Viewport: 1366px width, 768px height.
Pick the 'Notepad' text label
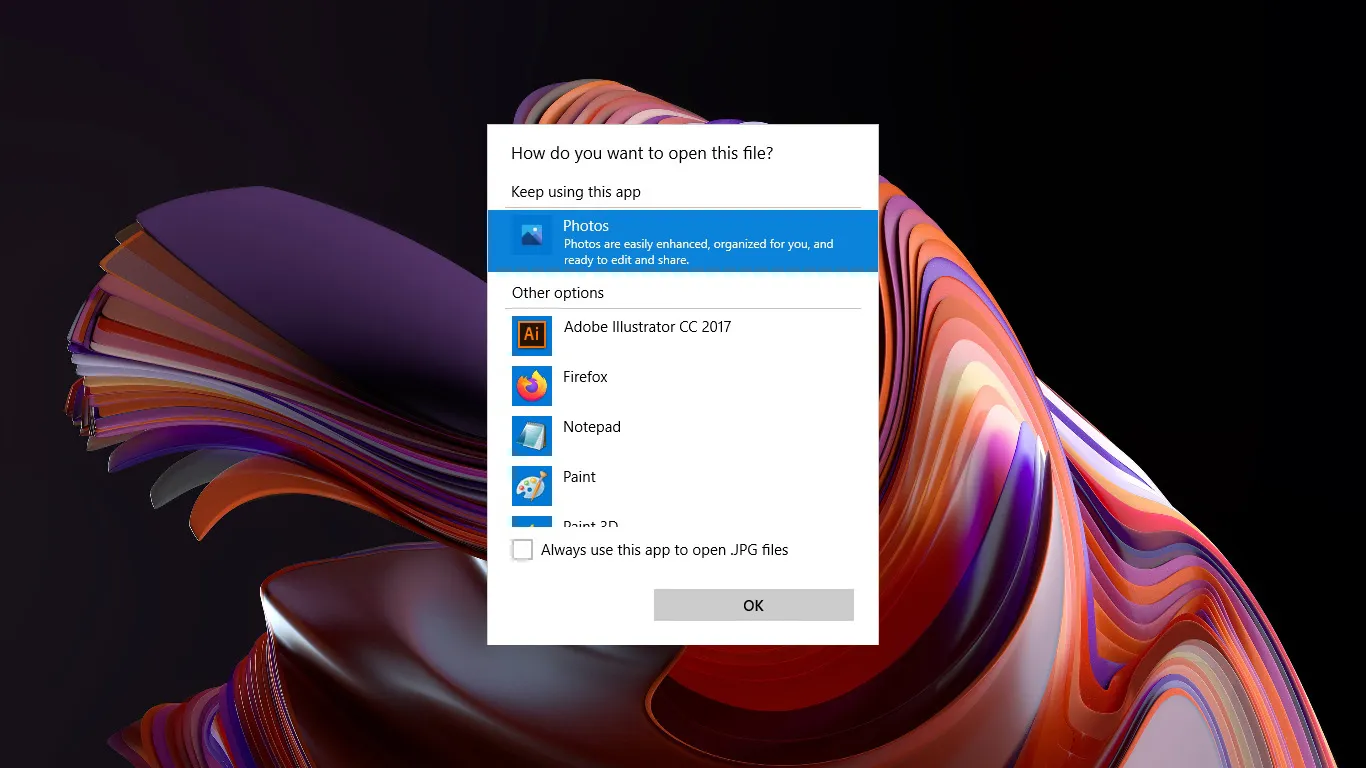pos(591,427)
